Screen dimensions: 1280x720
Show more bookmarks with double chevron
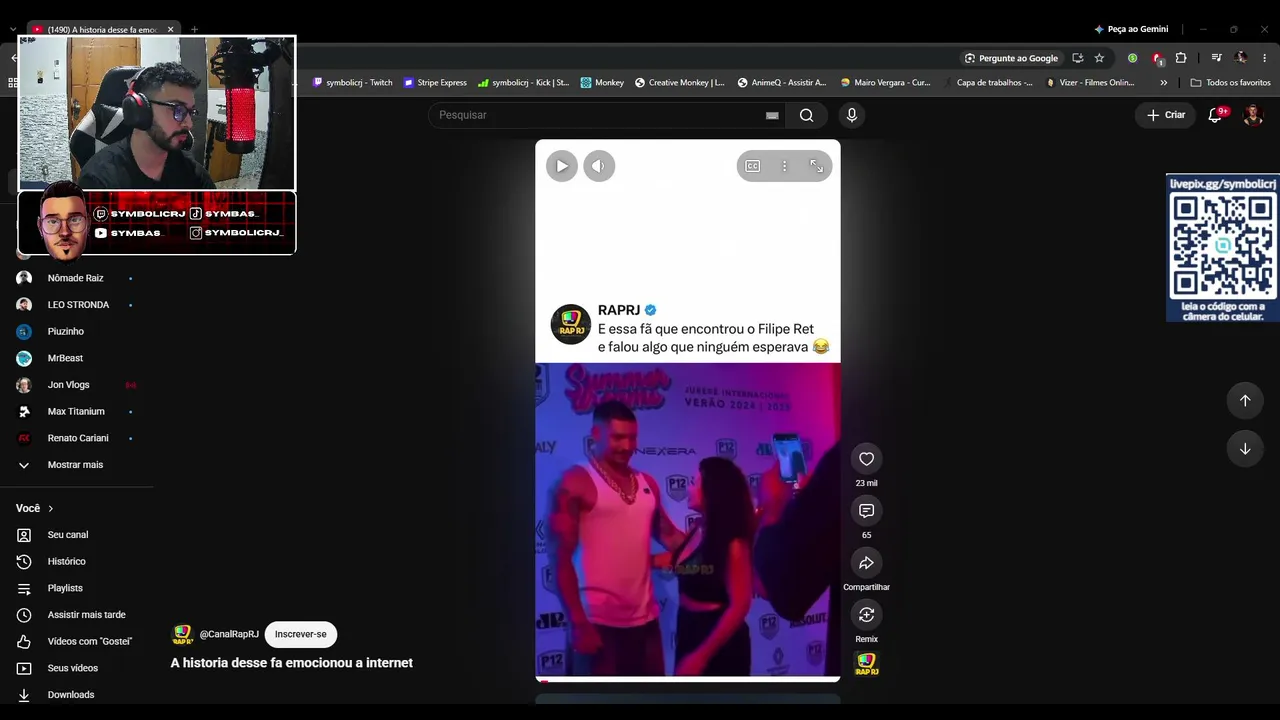(1163, 83)
